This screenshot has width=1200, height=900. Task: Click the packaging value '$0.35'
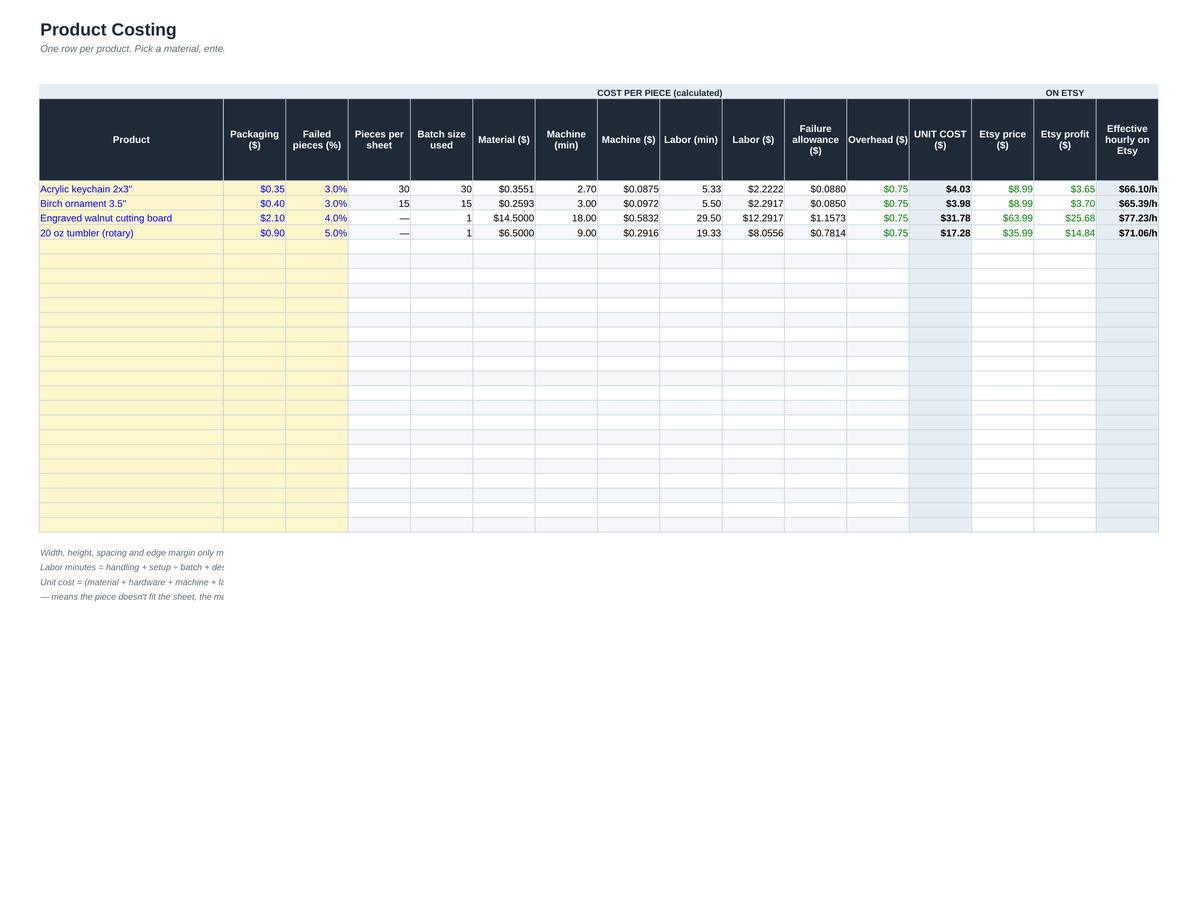[x=254, y=189]
